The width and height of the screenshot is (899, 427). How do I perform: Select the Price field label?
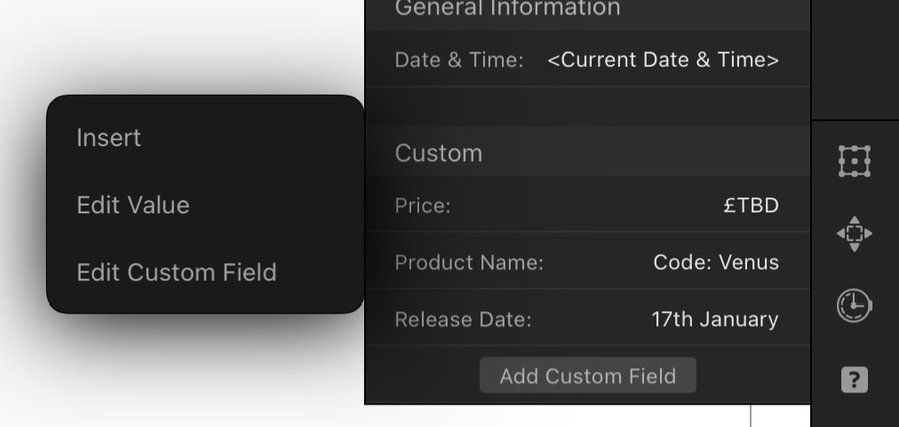coord(423,206)
